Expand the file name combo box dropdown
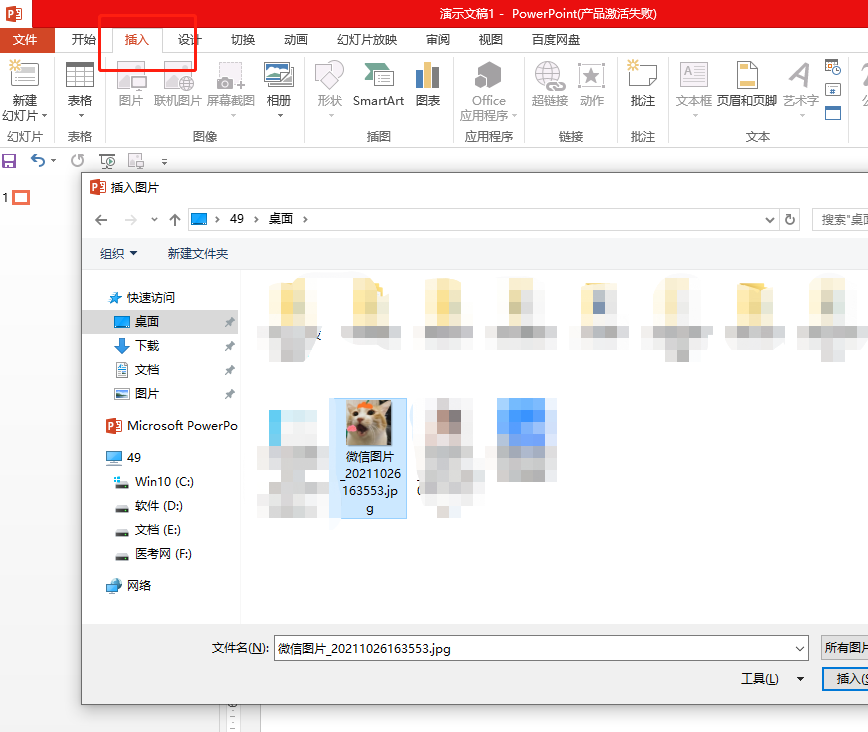 (x=799, y=648)
